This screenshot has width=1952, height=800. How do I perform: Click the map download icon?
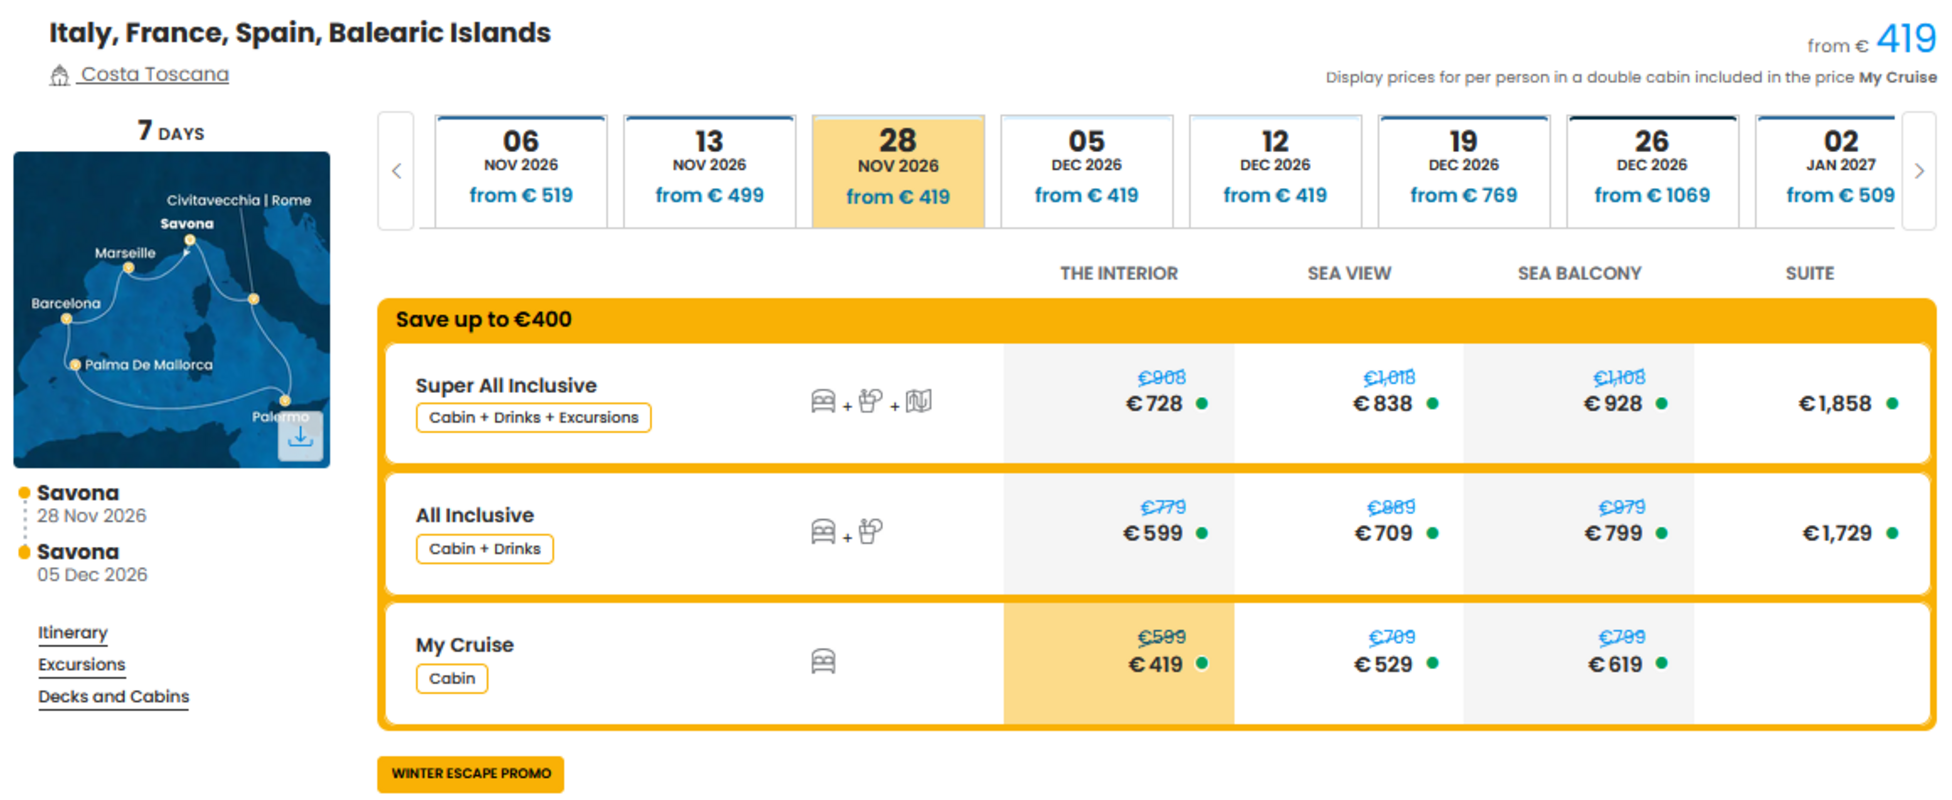coord(300,437)
